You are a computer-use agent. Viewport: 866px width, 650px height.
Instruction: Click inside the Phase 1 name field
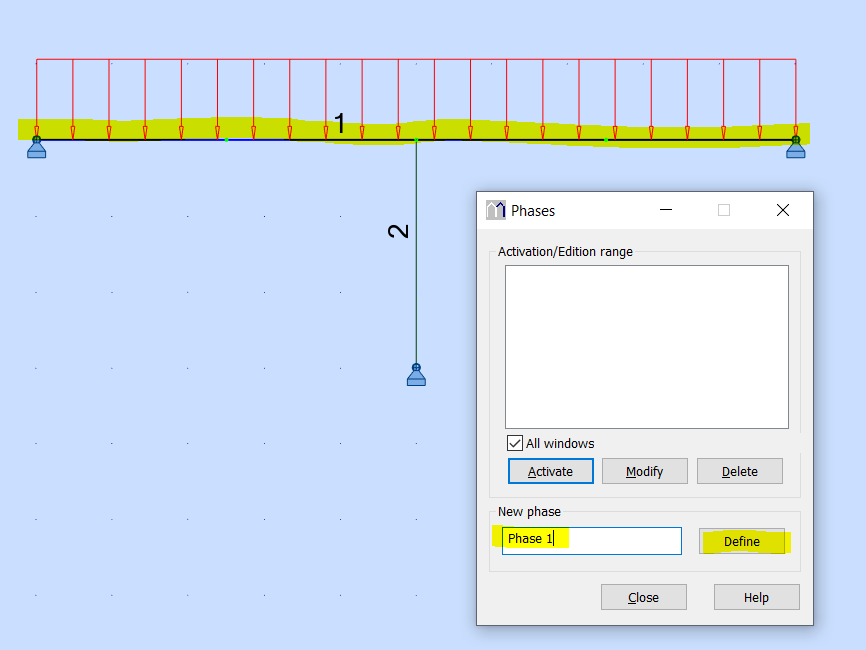click(x=590, y=540)
